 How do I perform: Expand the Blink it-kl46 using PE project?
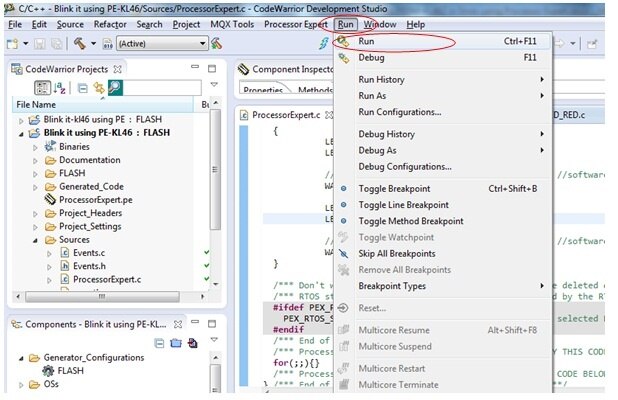[21, 120]
